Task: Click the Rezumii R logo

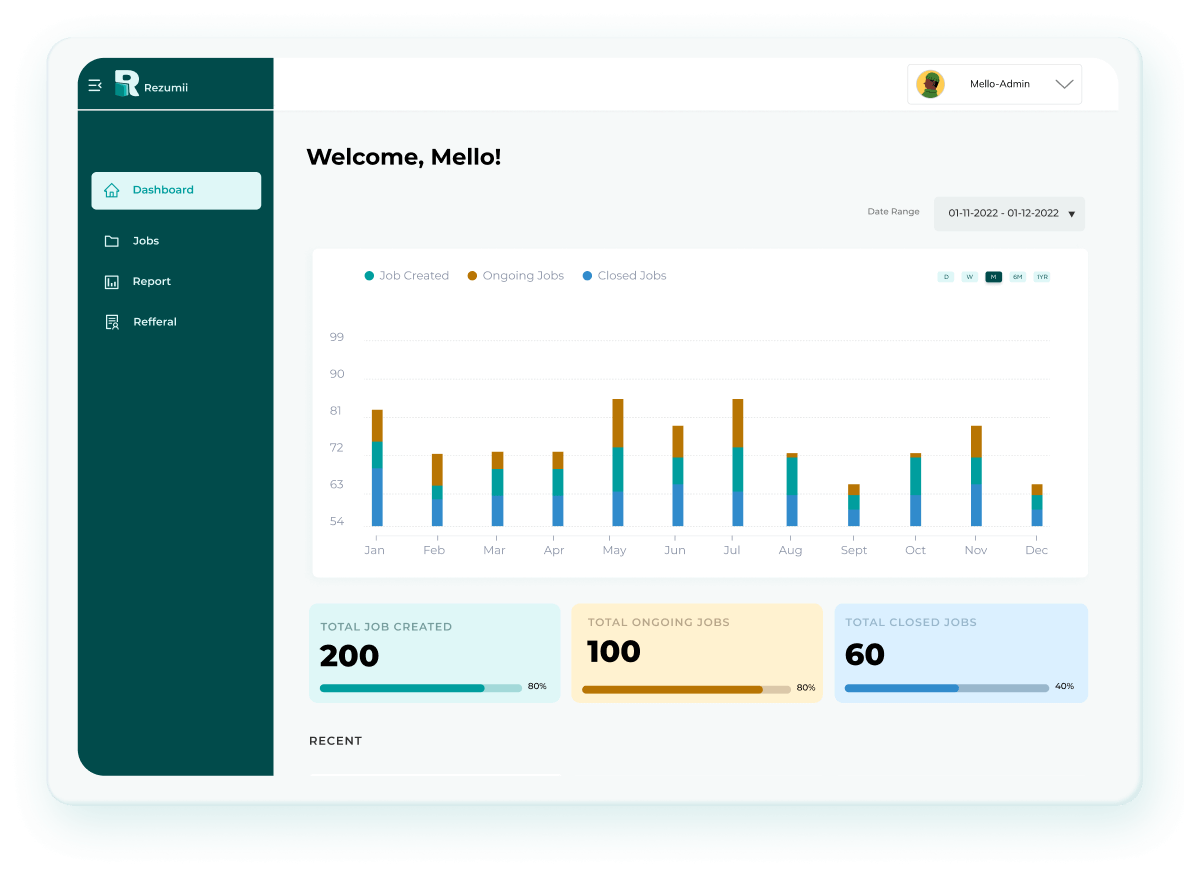Action: 126,83
